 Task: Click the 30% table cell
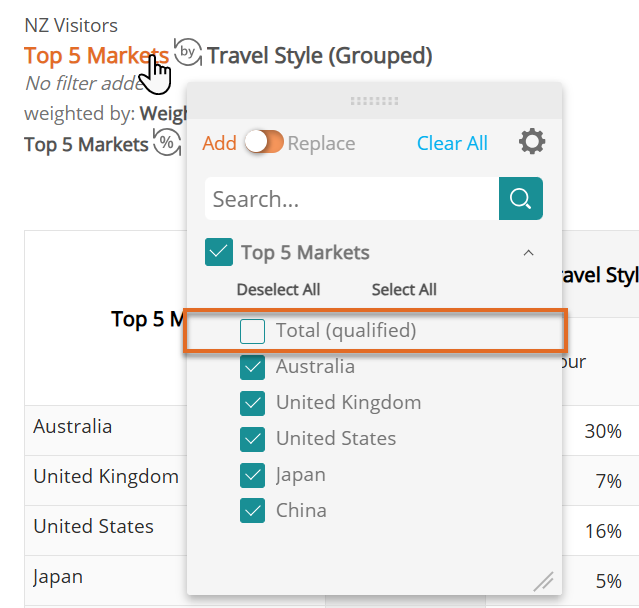pos(603,431)
